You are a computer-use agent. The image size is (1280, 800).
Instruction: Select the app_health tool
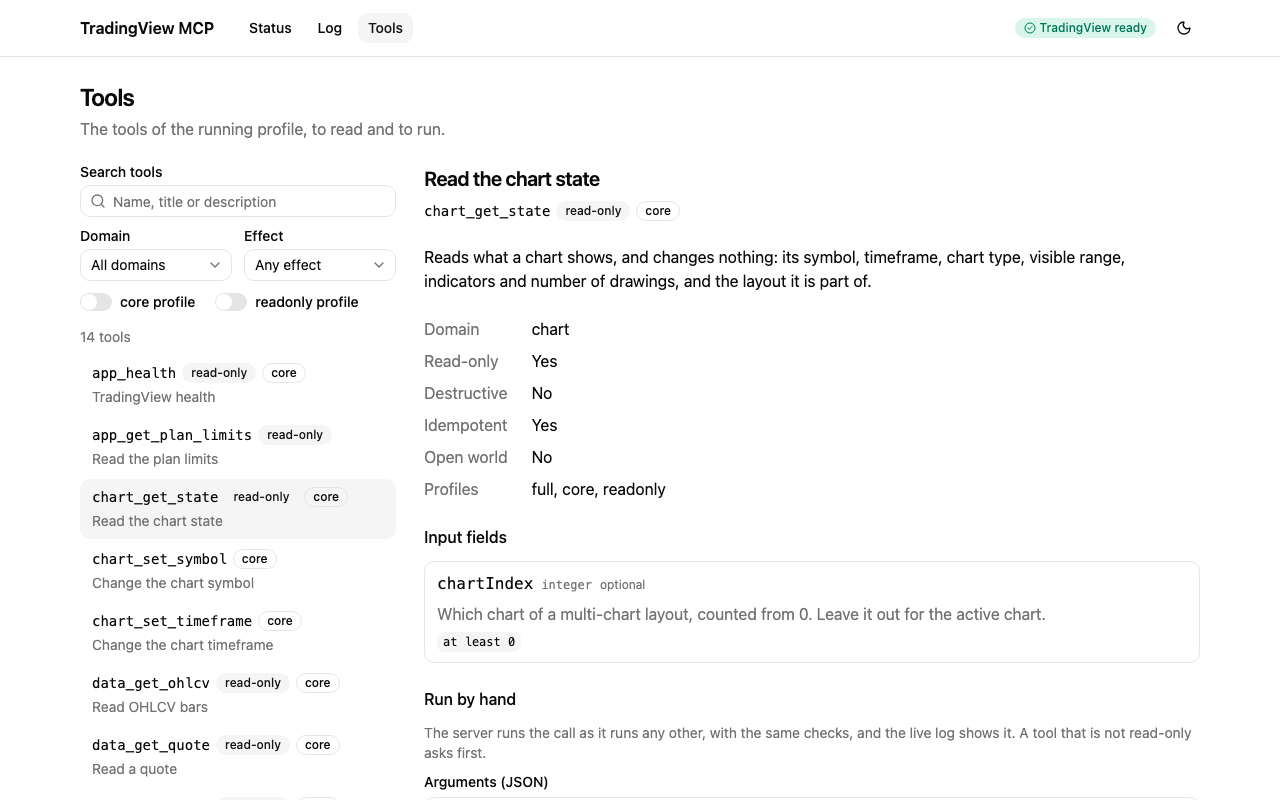click(x=238, y=385)
